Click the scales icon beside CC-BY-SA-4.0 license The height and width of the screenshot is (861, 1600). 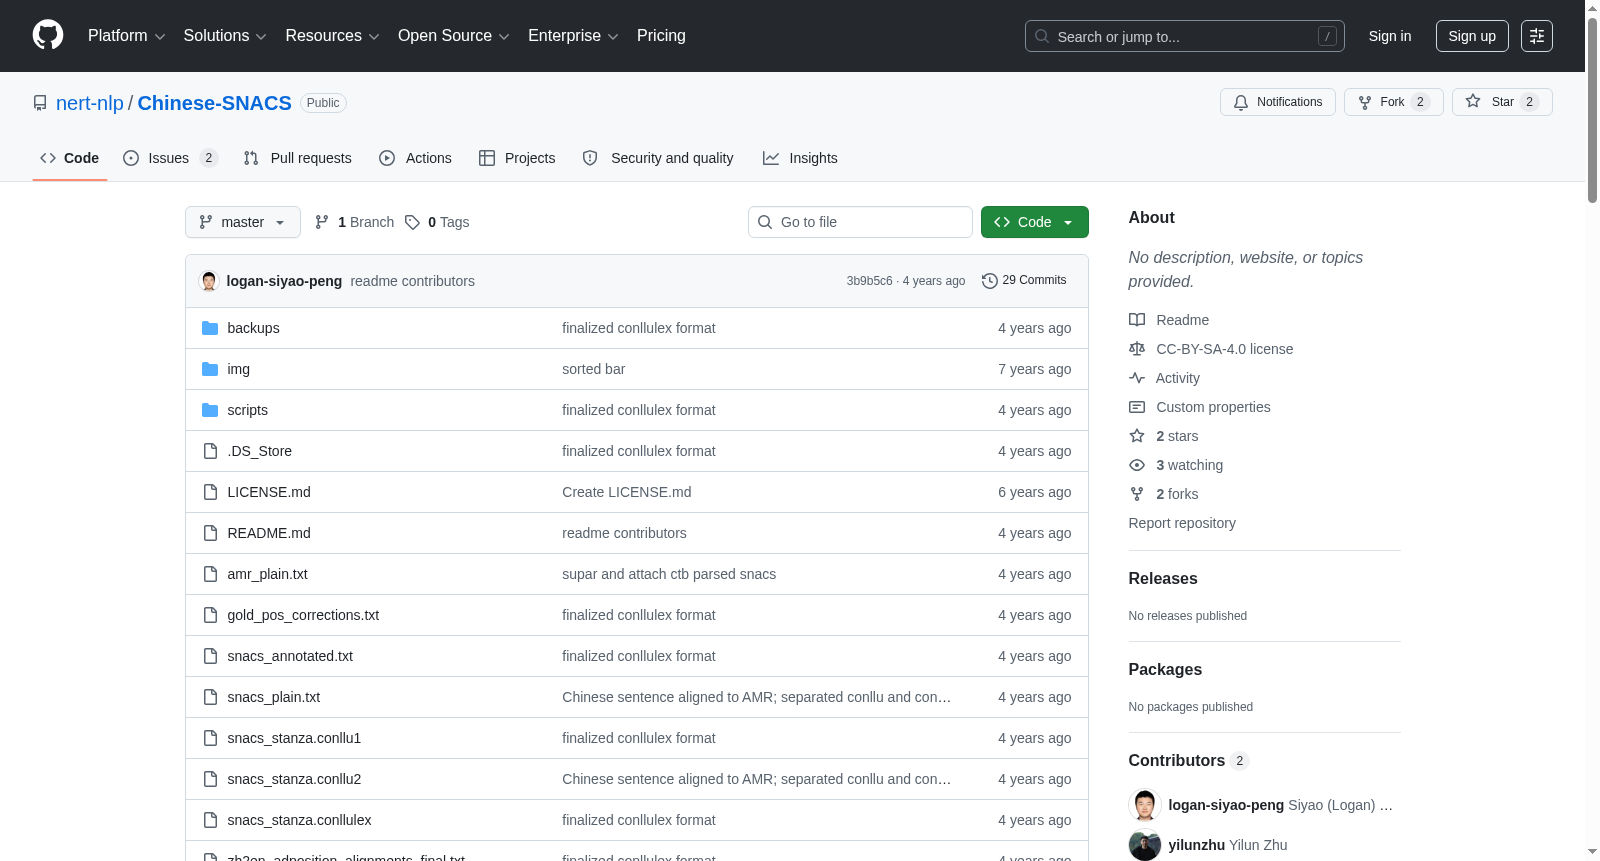1137,349
